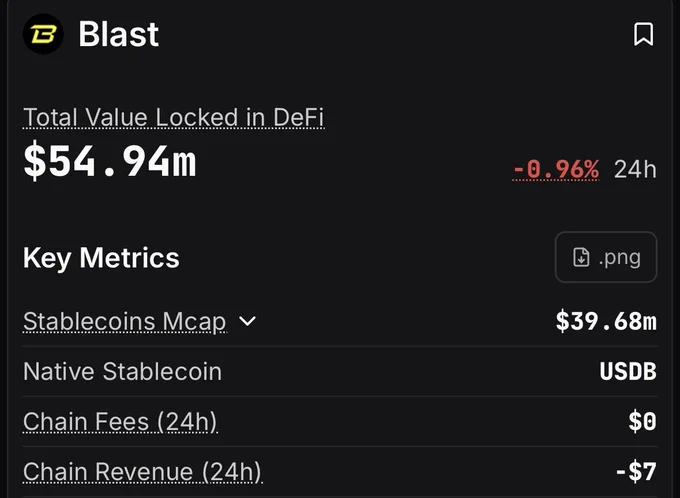Click the Blast title text
The image size is (680, 498).
118,34
